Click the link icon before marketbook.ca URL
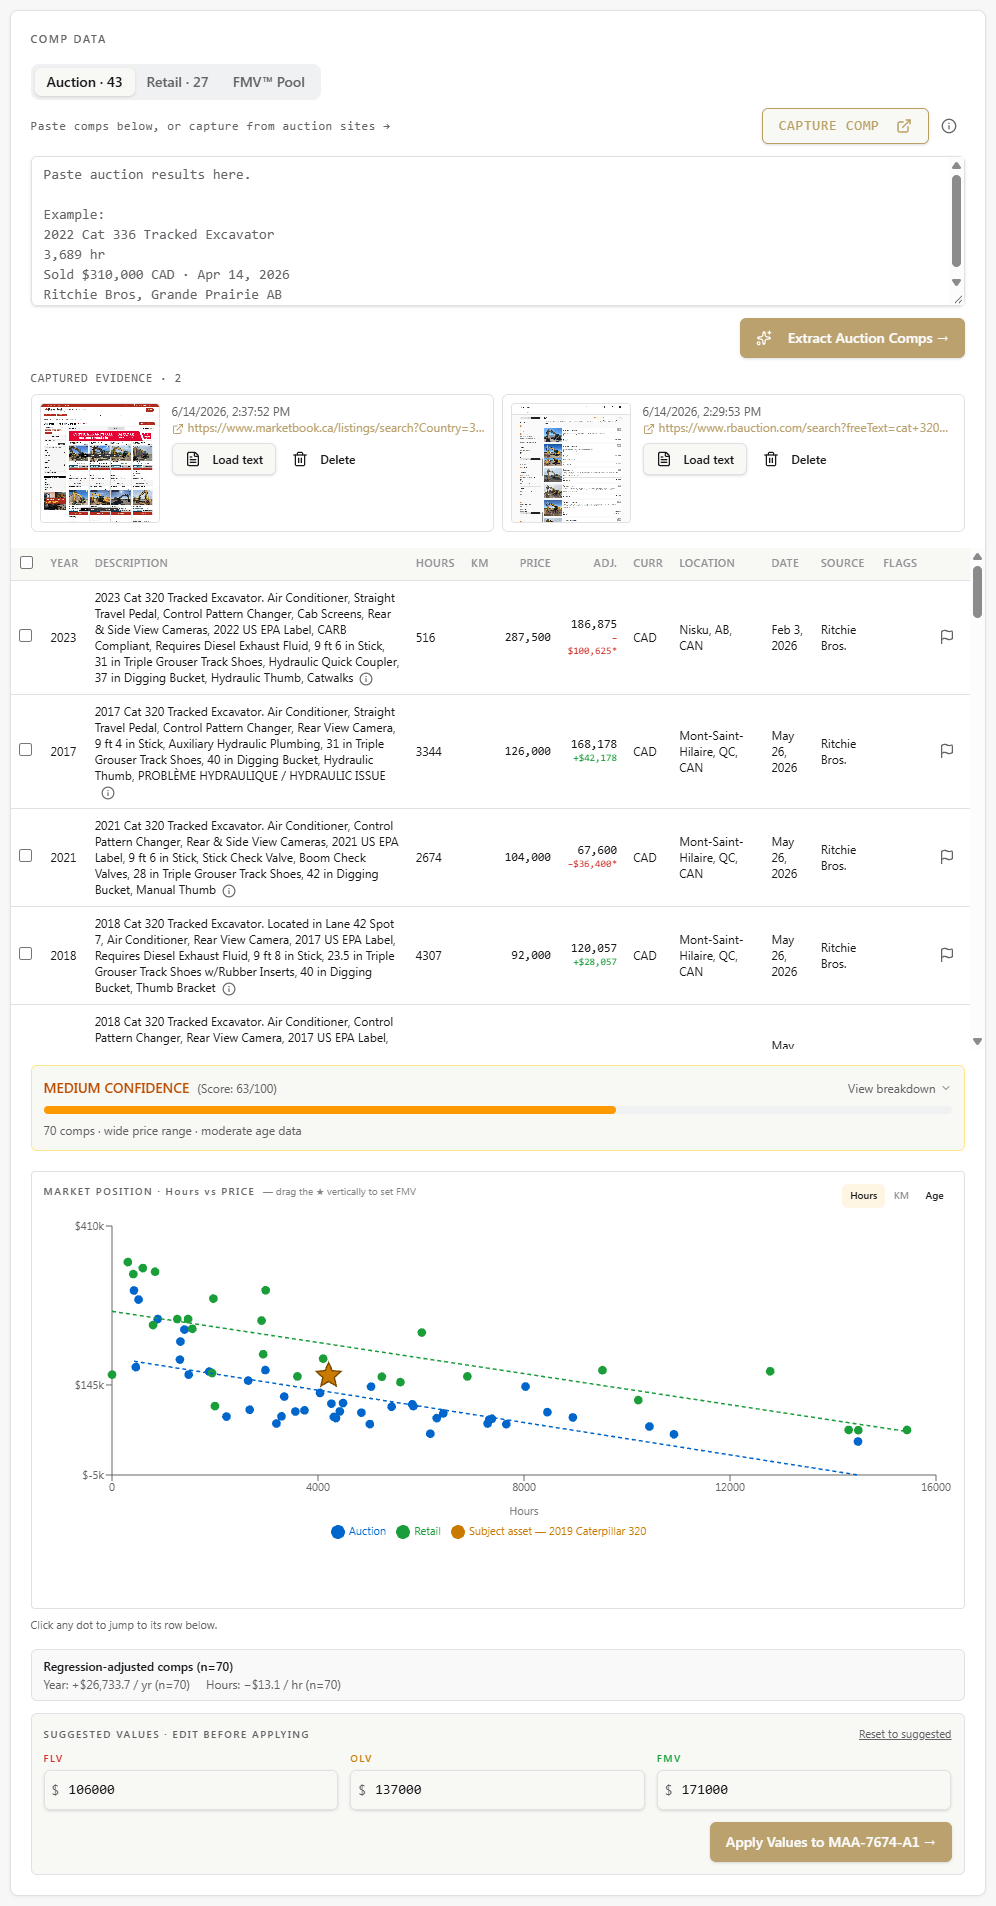 178,429
